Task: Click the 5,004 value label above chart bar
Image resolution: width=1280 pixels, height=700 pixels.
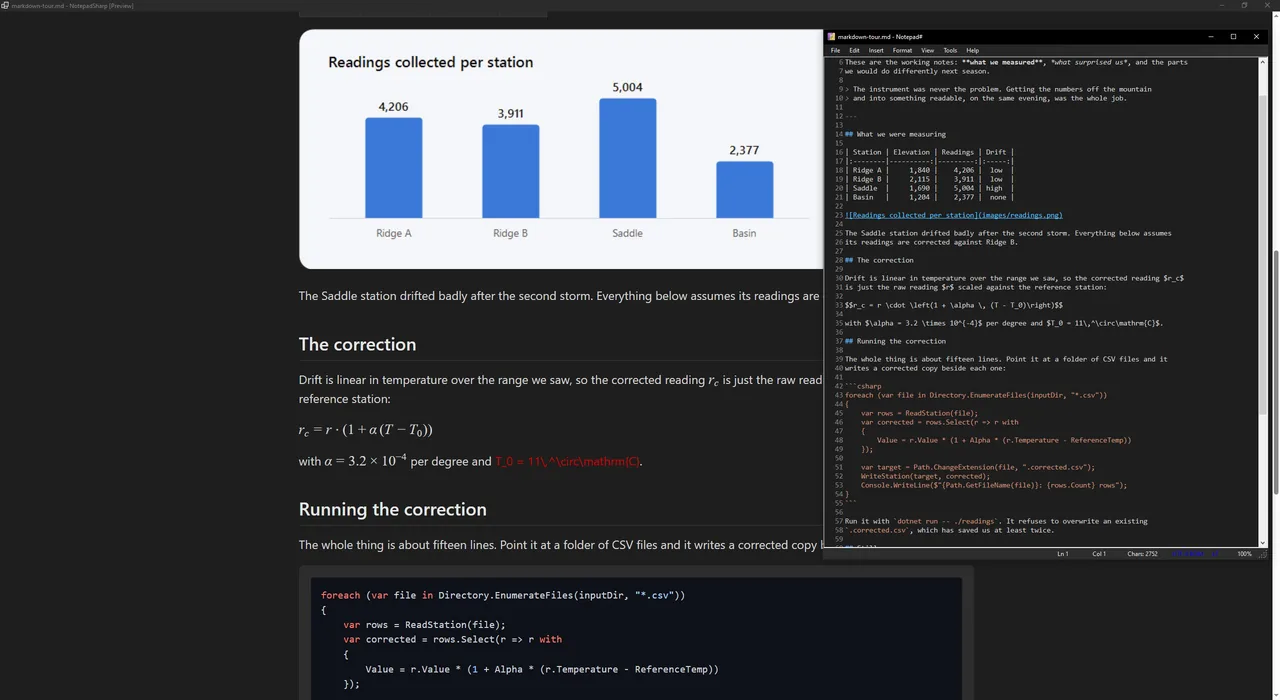Action: pyautogui.click(x=627, y=87)
